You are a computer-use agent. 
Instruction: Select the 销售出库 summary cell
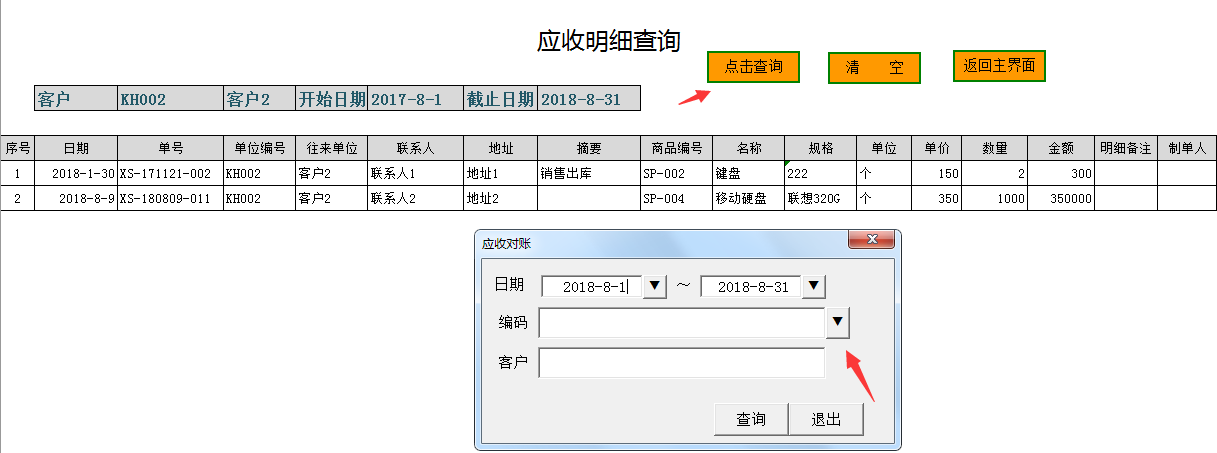click(x=589, y=173)
